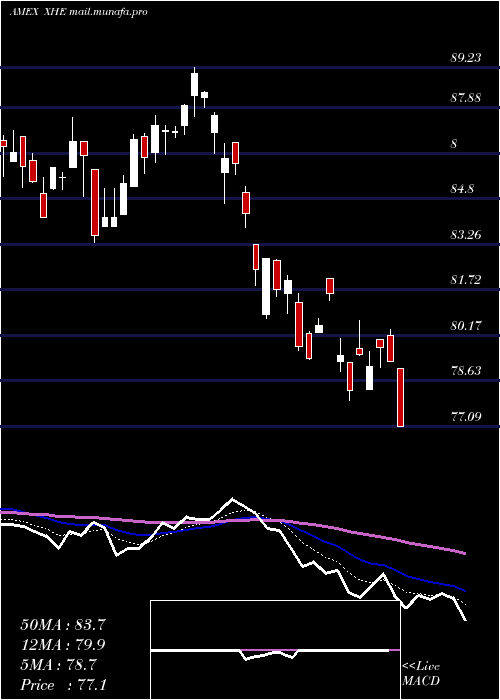Click the 80.17 price level label
The width and height of the screenshot is (500, 700).
[x=466, y=326]
